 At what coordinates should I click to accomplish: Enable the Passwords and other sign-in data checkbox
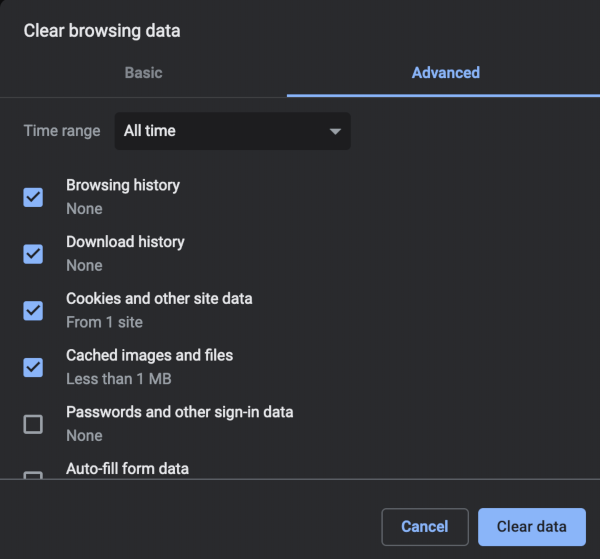click(33, 424)
